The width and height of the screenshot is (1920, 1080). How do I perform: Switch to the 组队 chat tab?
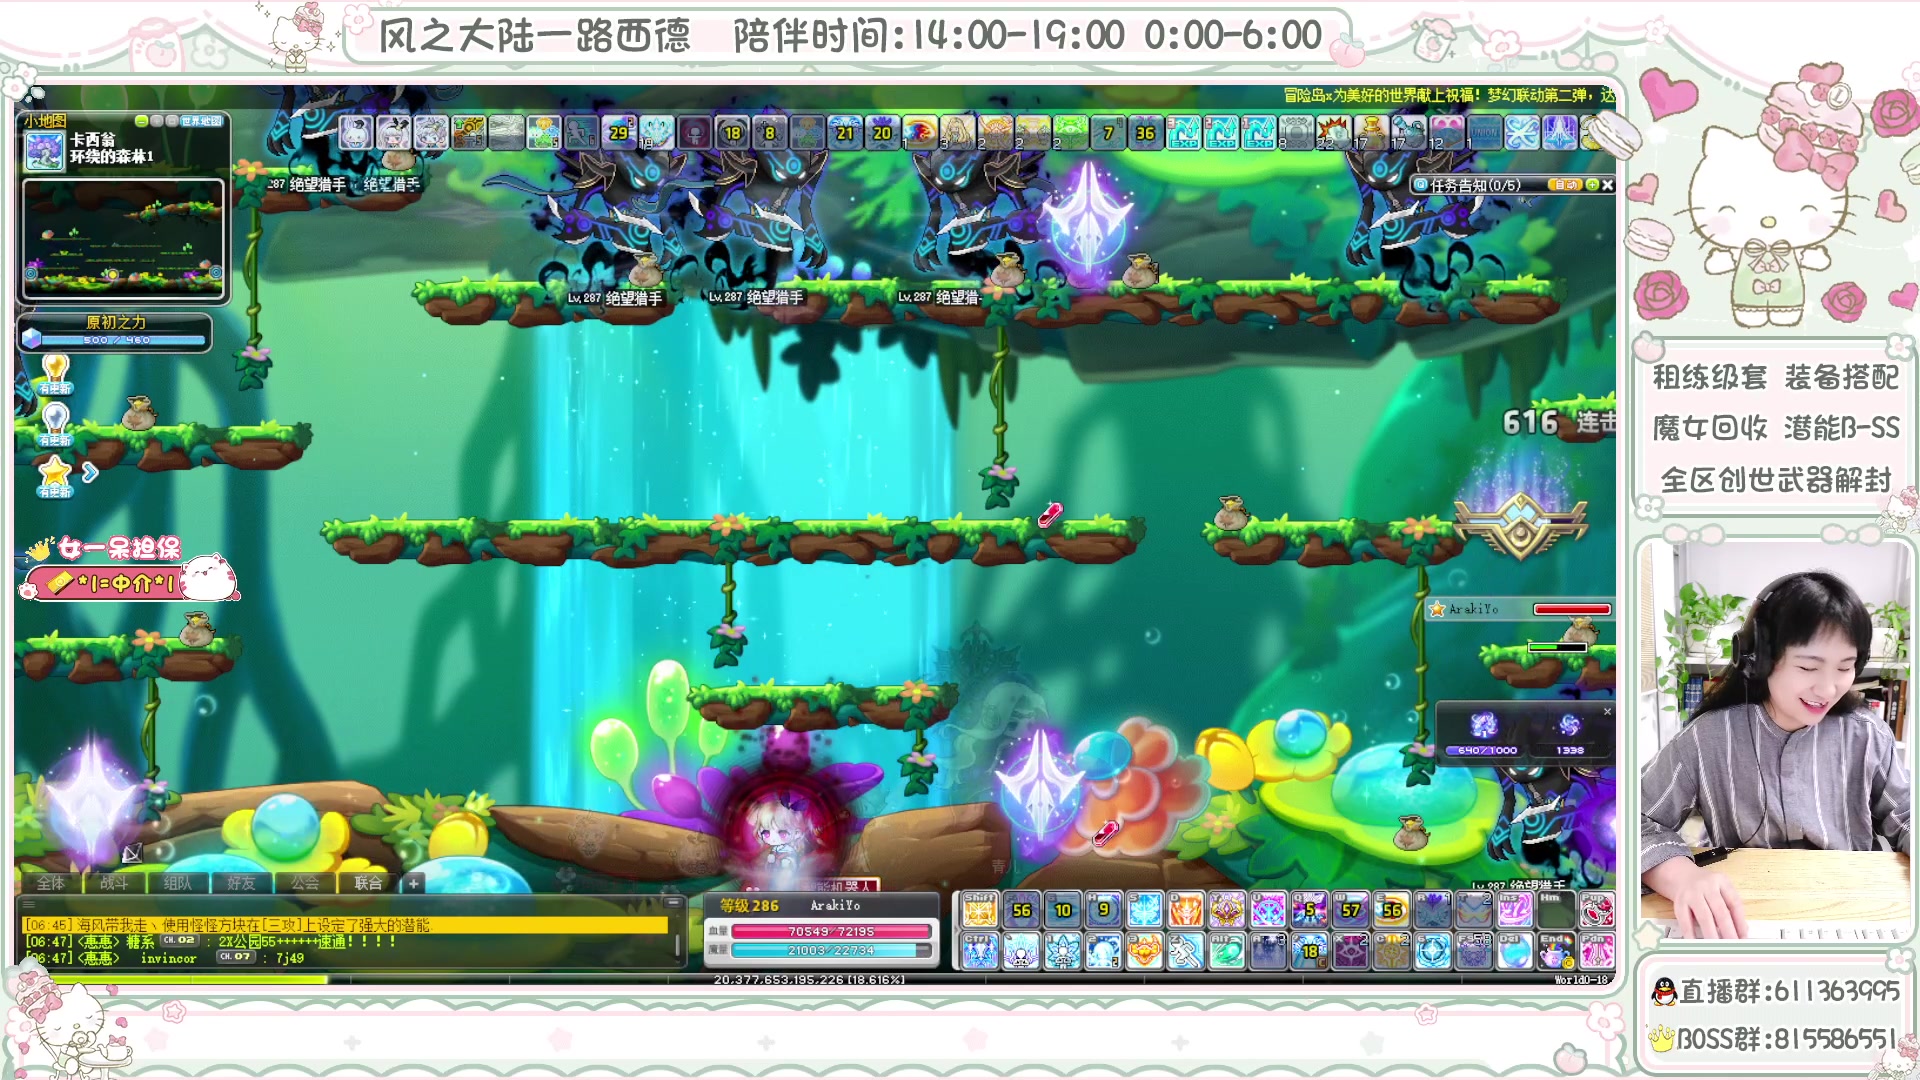pos(177,882)
